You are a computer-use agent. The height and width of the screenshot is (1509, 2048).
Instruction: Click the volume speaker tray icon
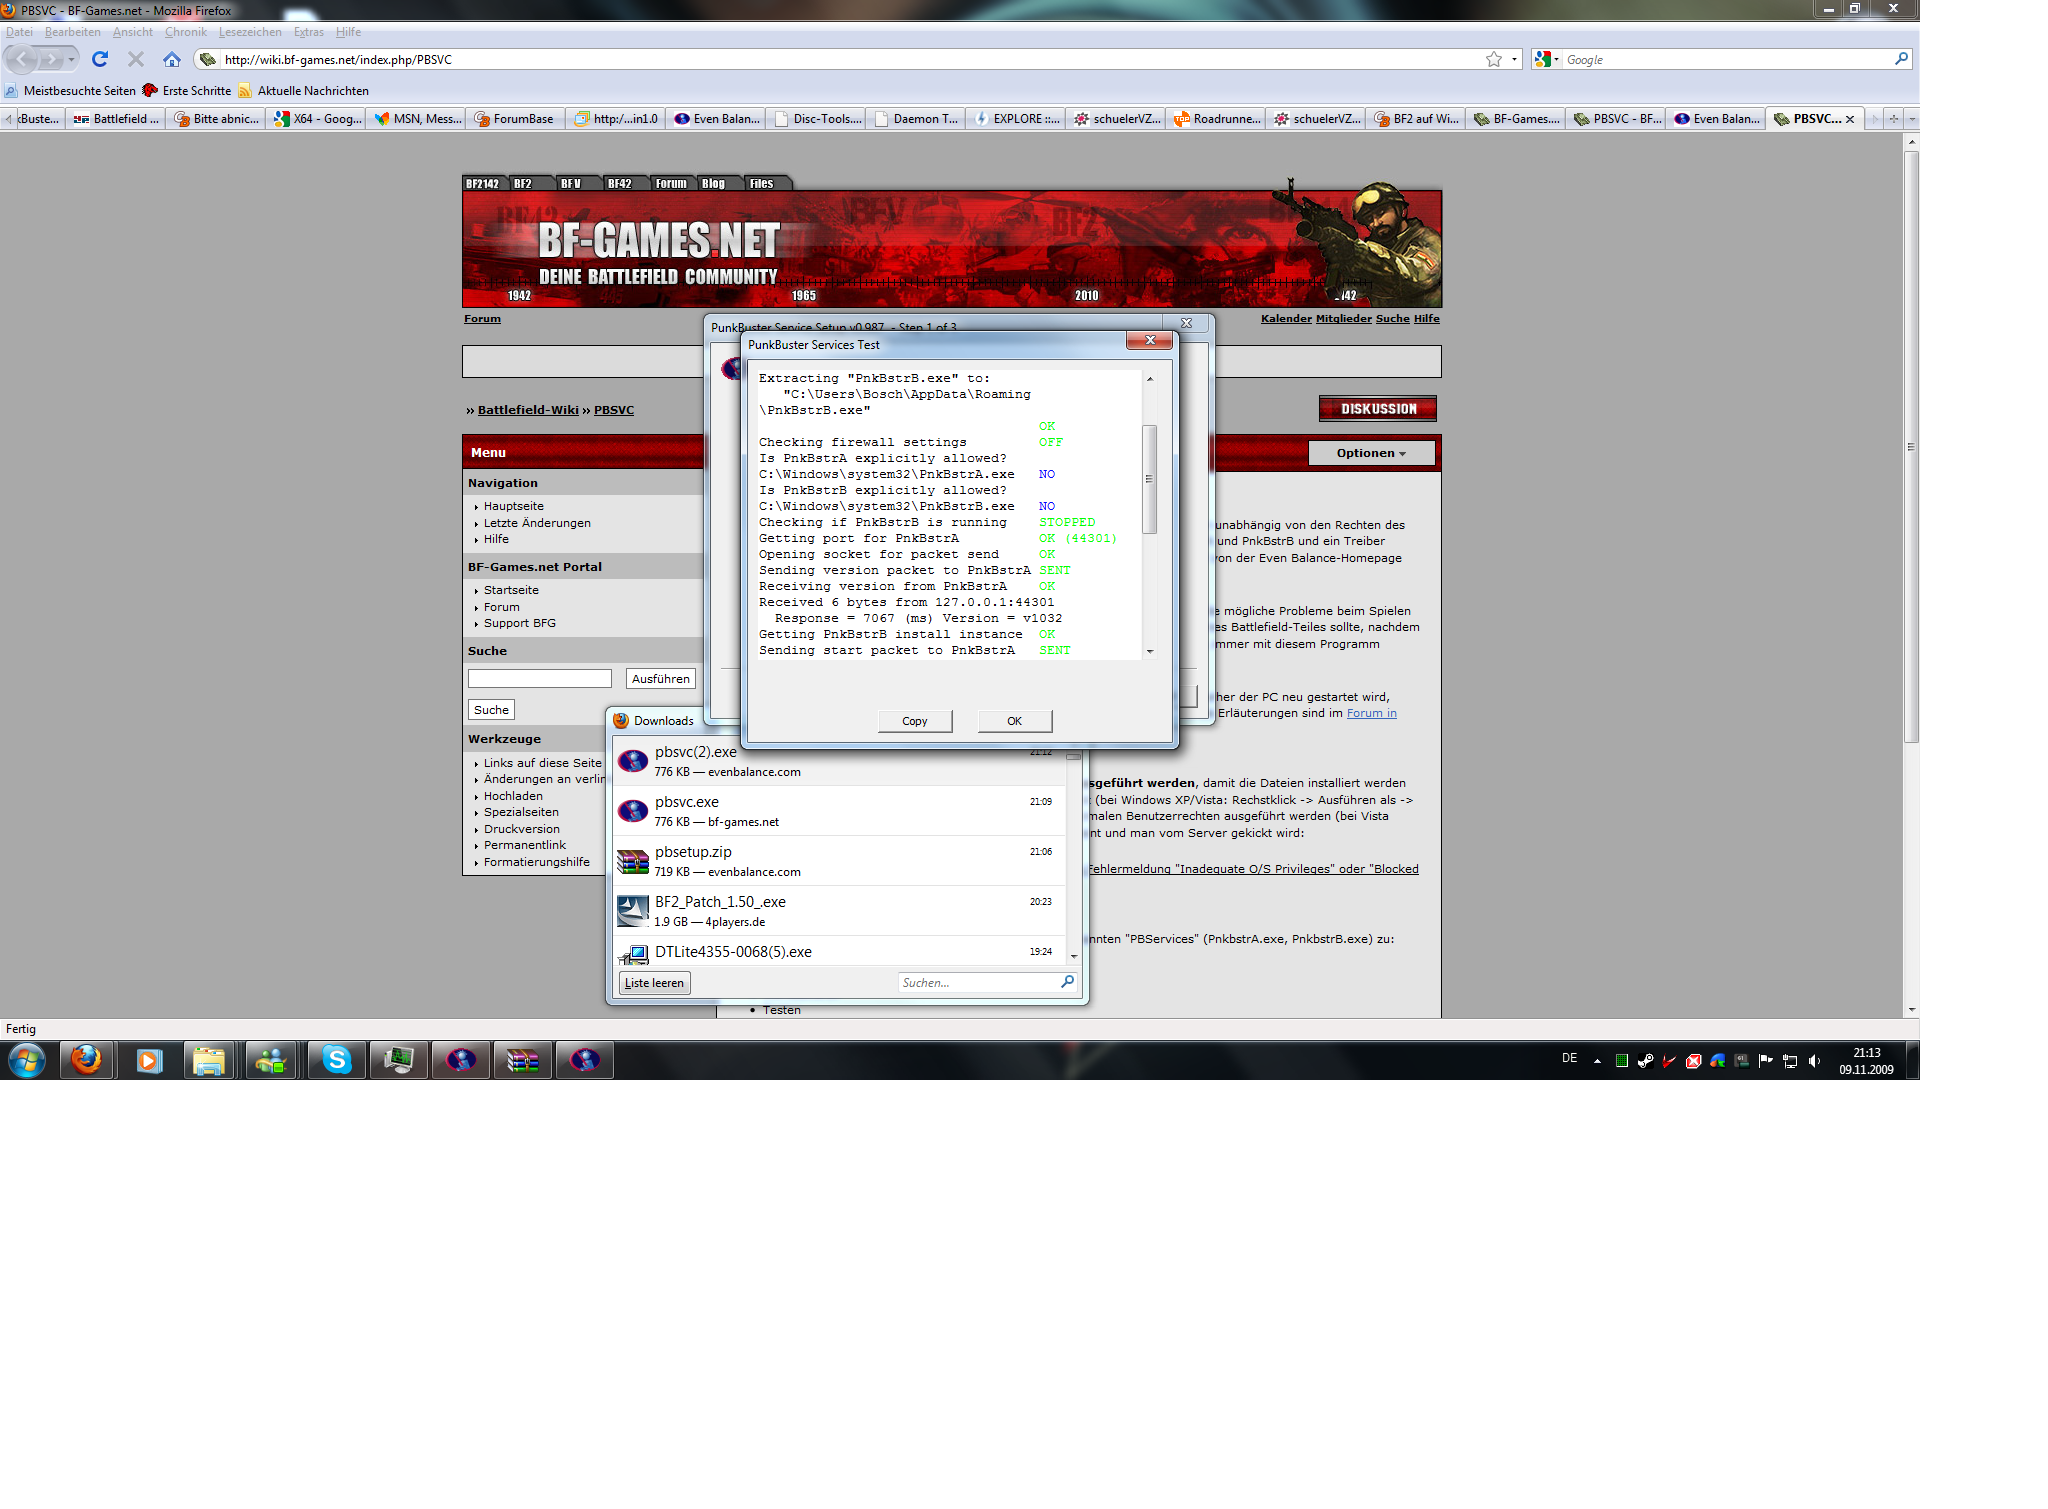click(x=1814, y=1061)
